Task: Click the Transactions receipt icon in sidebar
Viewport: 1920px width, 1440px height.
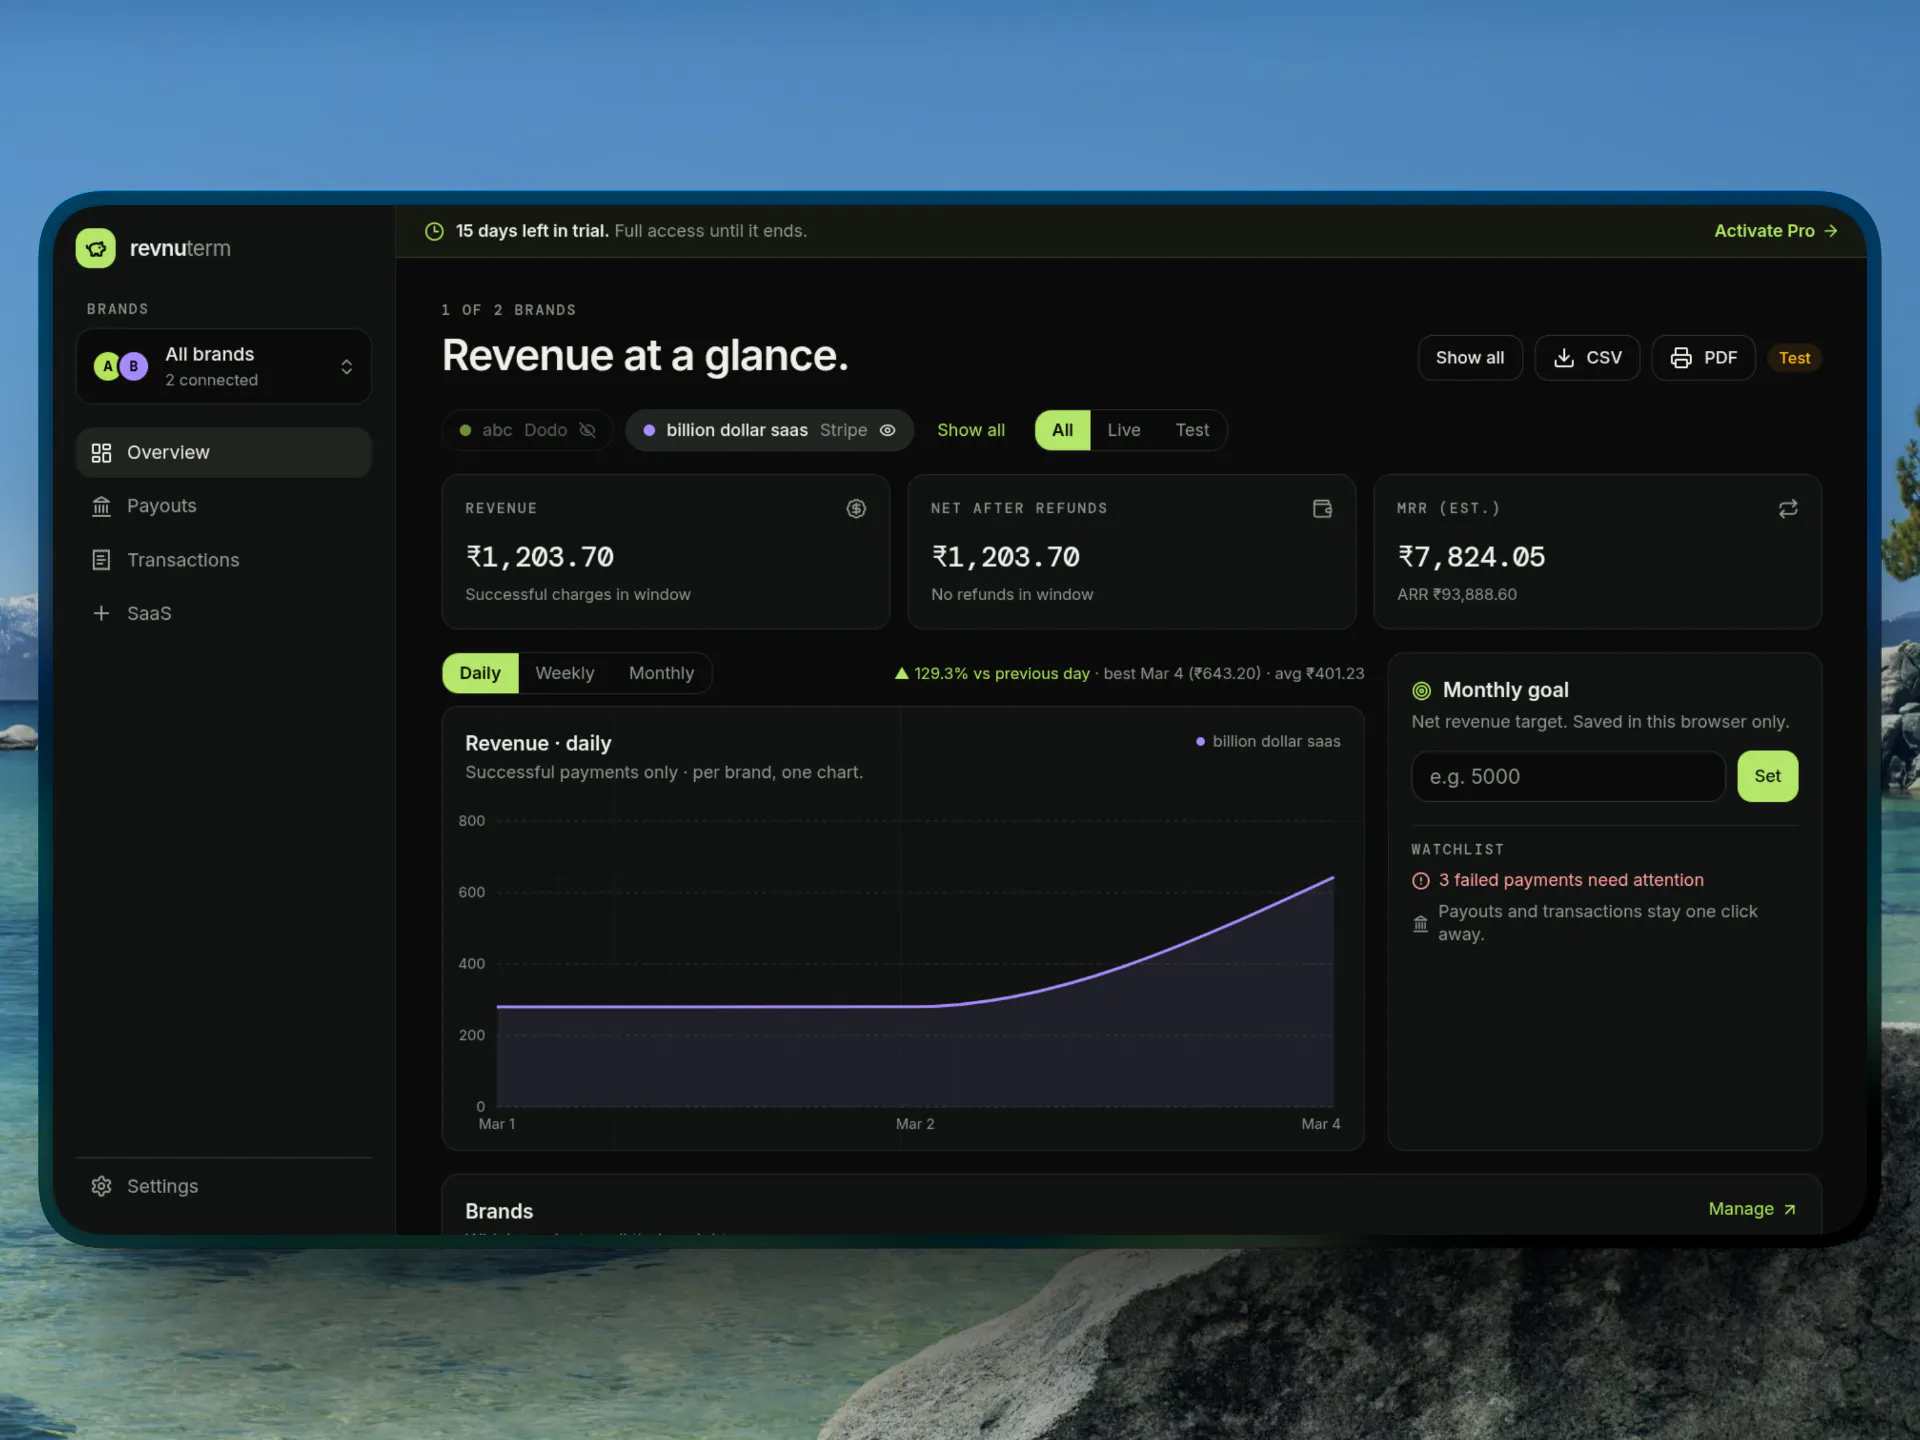Action: pos(101,560)
